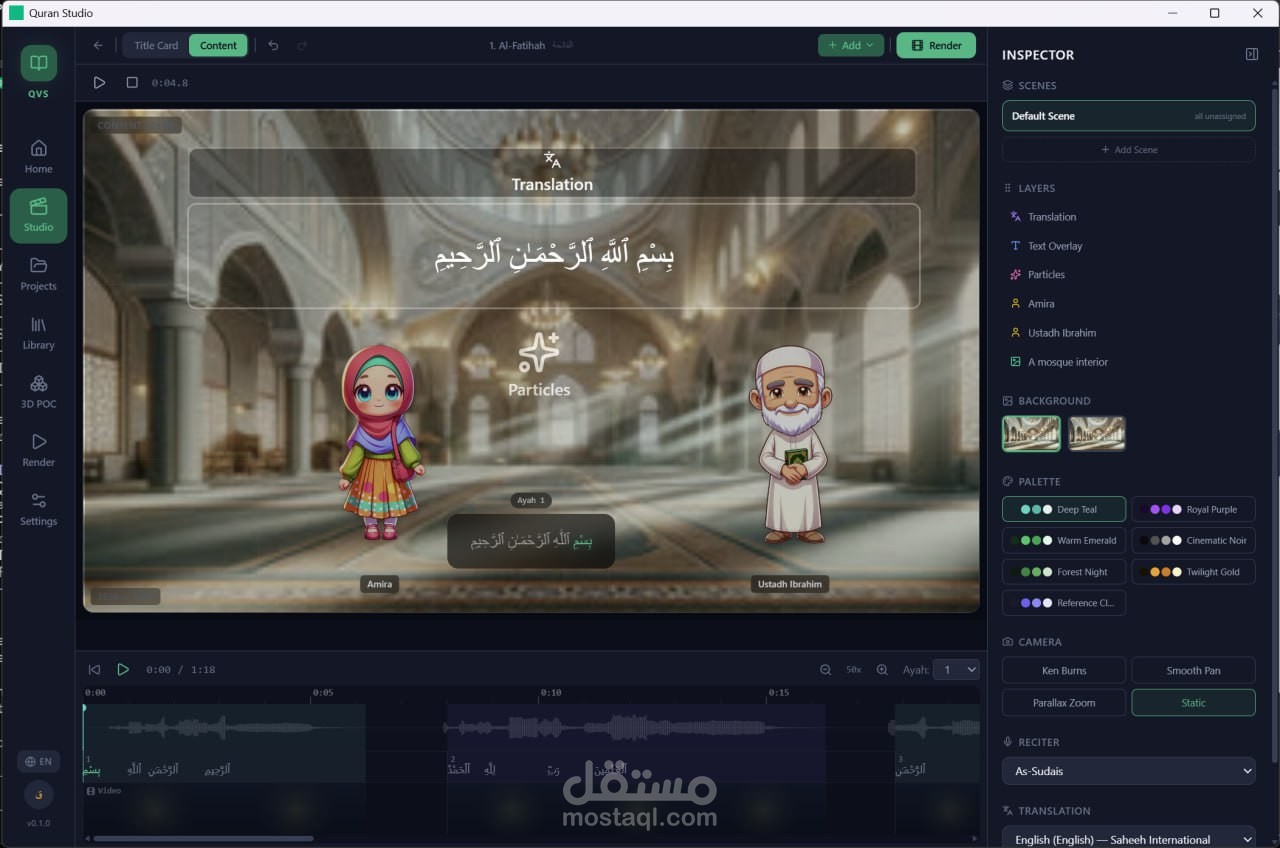
Task: Select Ken Burns camera mode
Action: (1063, 670)
